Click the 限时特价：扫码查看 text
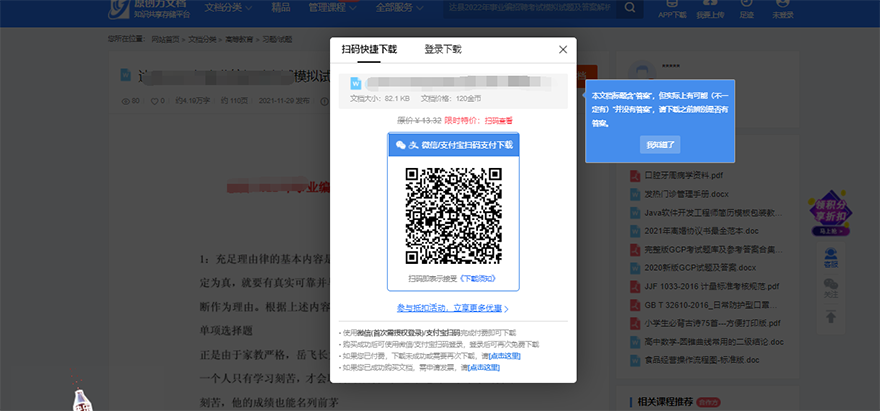Viewport: 880px width, 411px height. click(x=479, y=120)
